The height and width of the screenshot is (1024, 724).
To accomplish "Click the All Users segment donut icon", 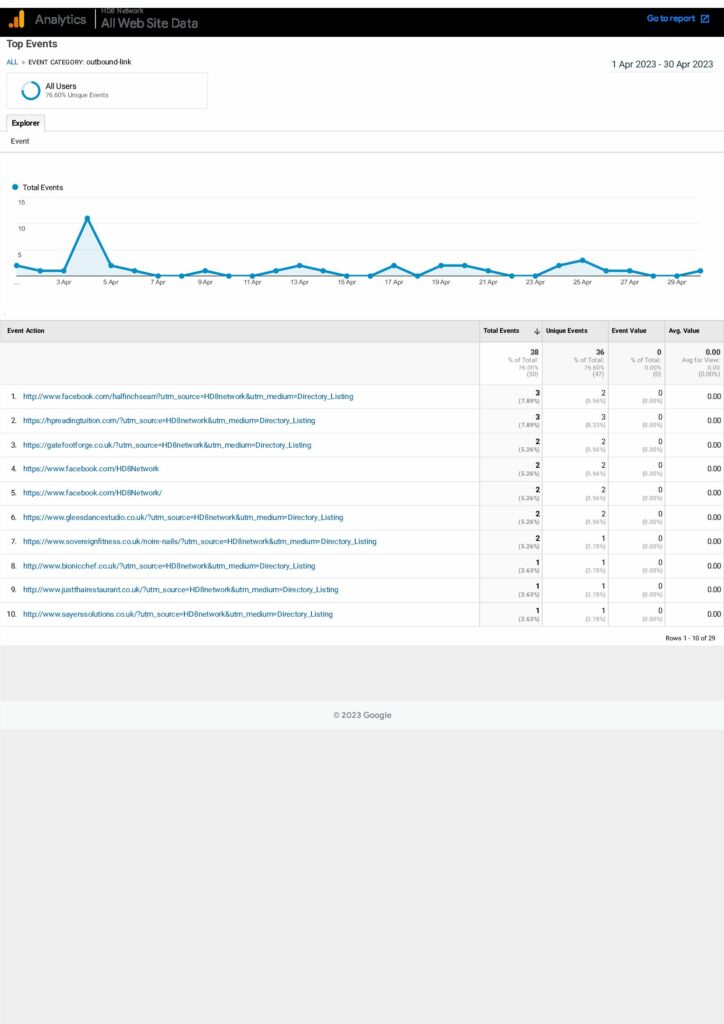I will coord(31,90).
